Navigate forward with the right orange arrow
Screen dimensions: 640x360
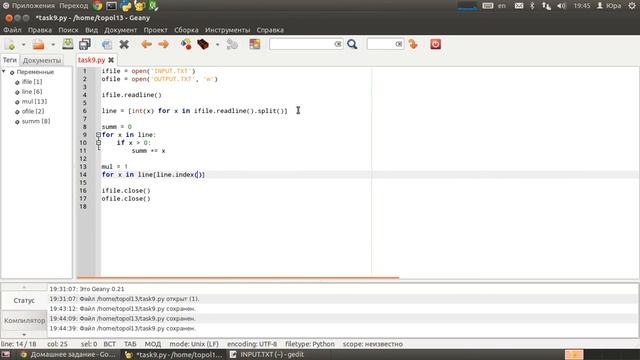click(163, 44)
